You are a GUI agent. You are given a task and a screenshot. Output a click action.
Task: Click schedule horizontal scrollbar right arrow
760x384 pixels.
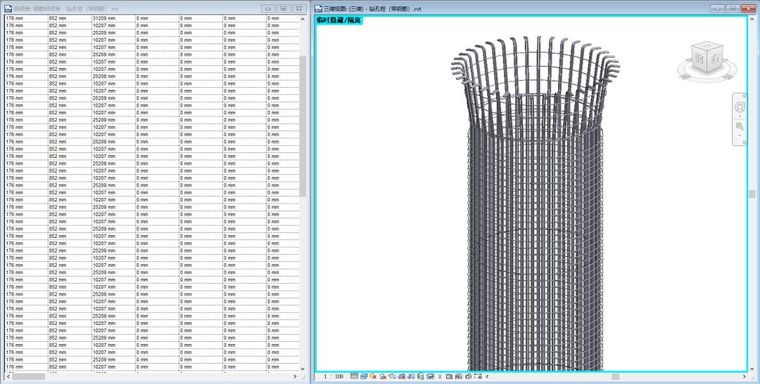(295, 376)
